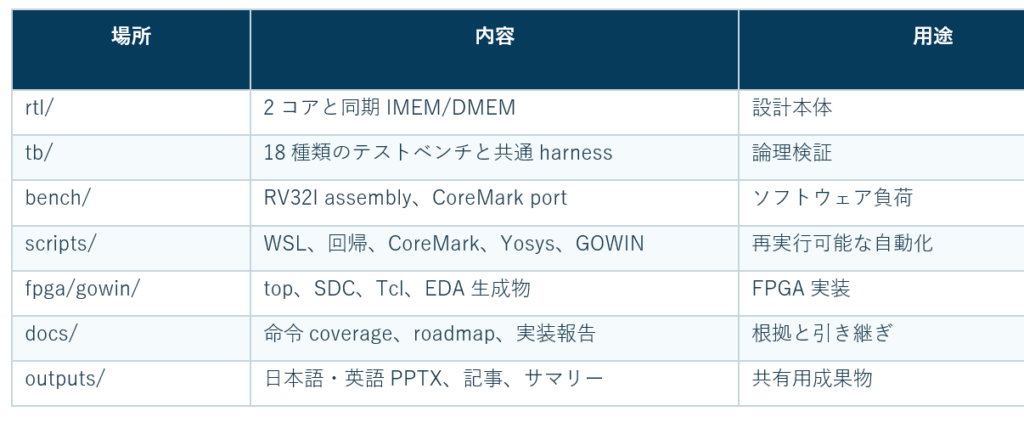Click the ソフトウェア負荷 cell
Image resolution: width=1024 pixels, height=428 pixels.
[881, 203]
